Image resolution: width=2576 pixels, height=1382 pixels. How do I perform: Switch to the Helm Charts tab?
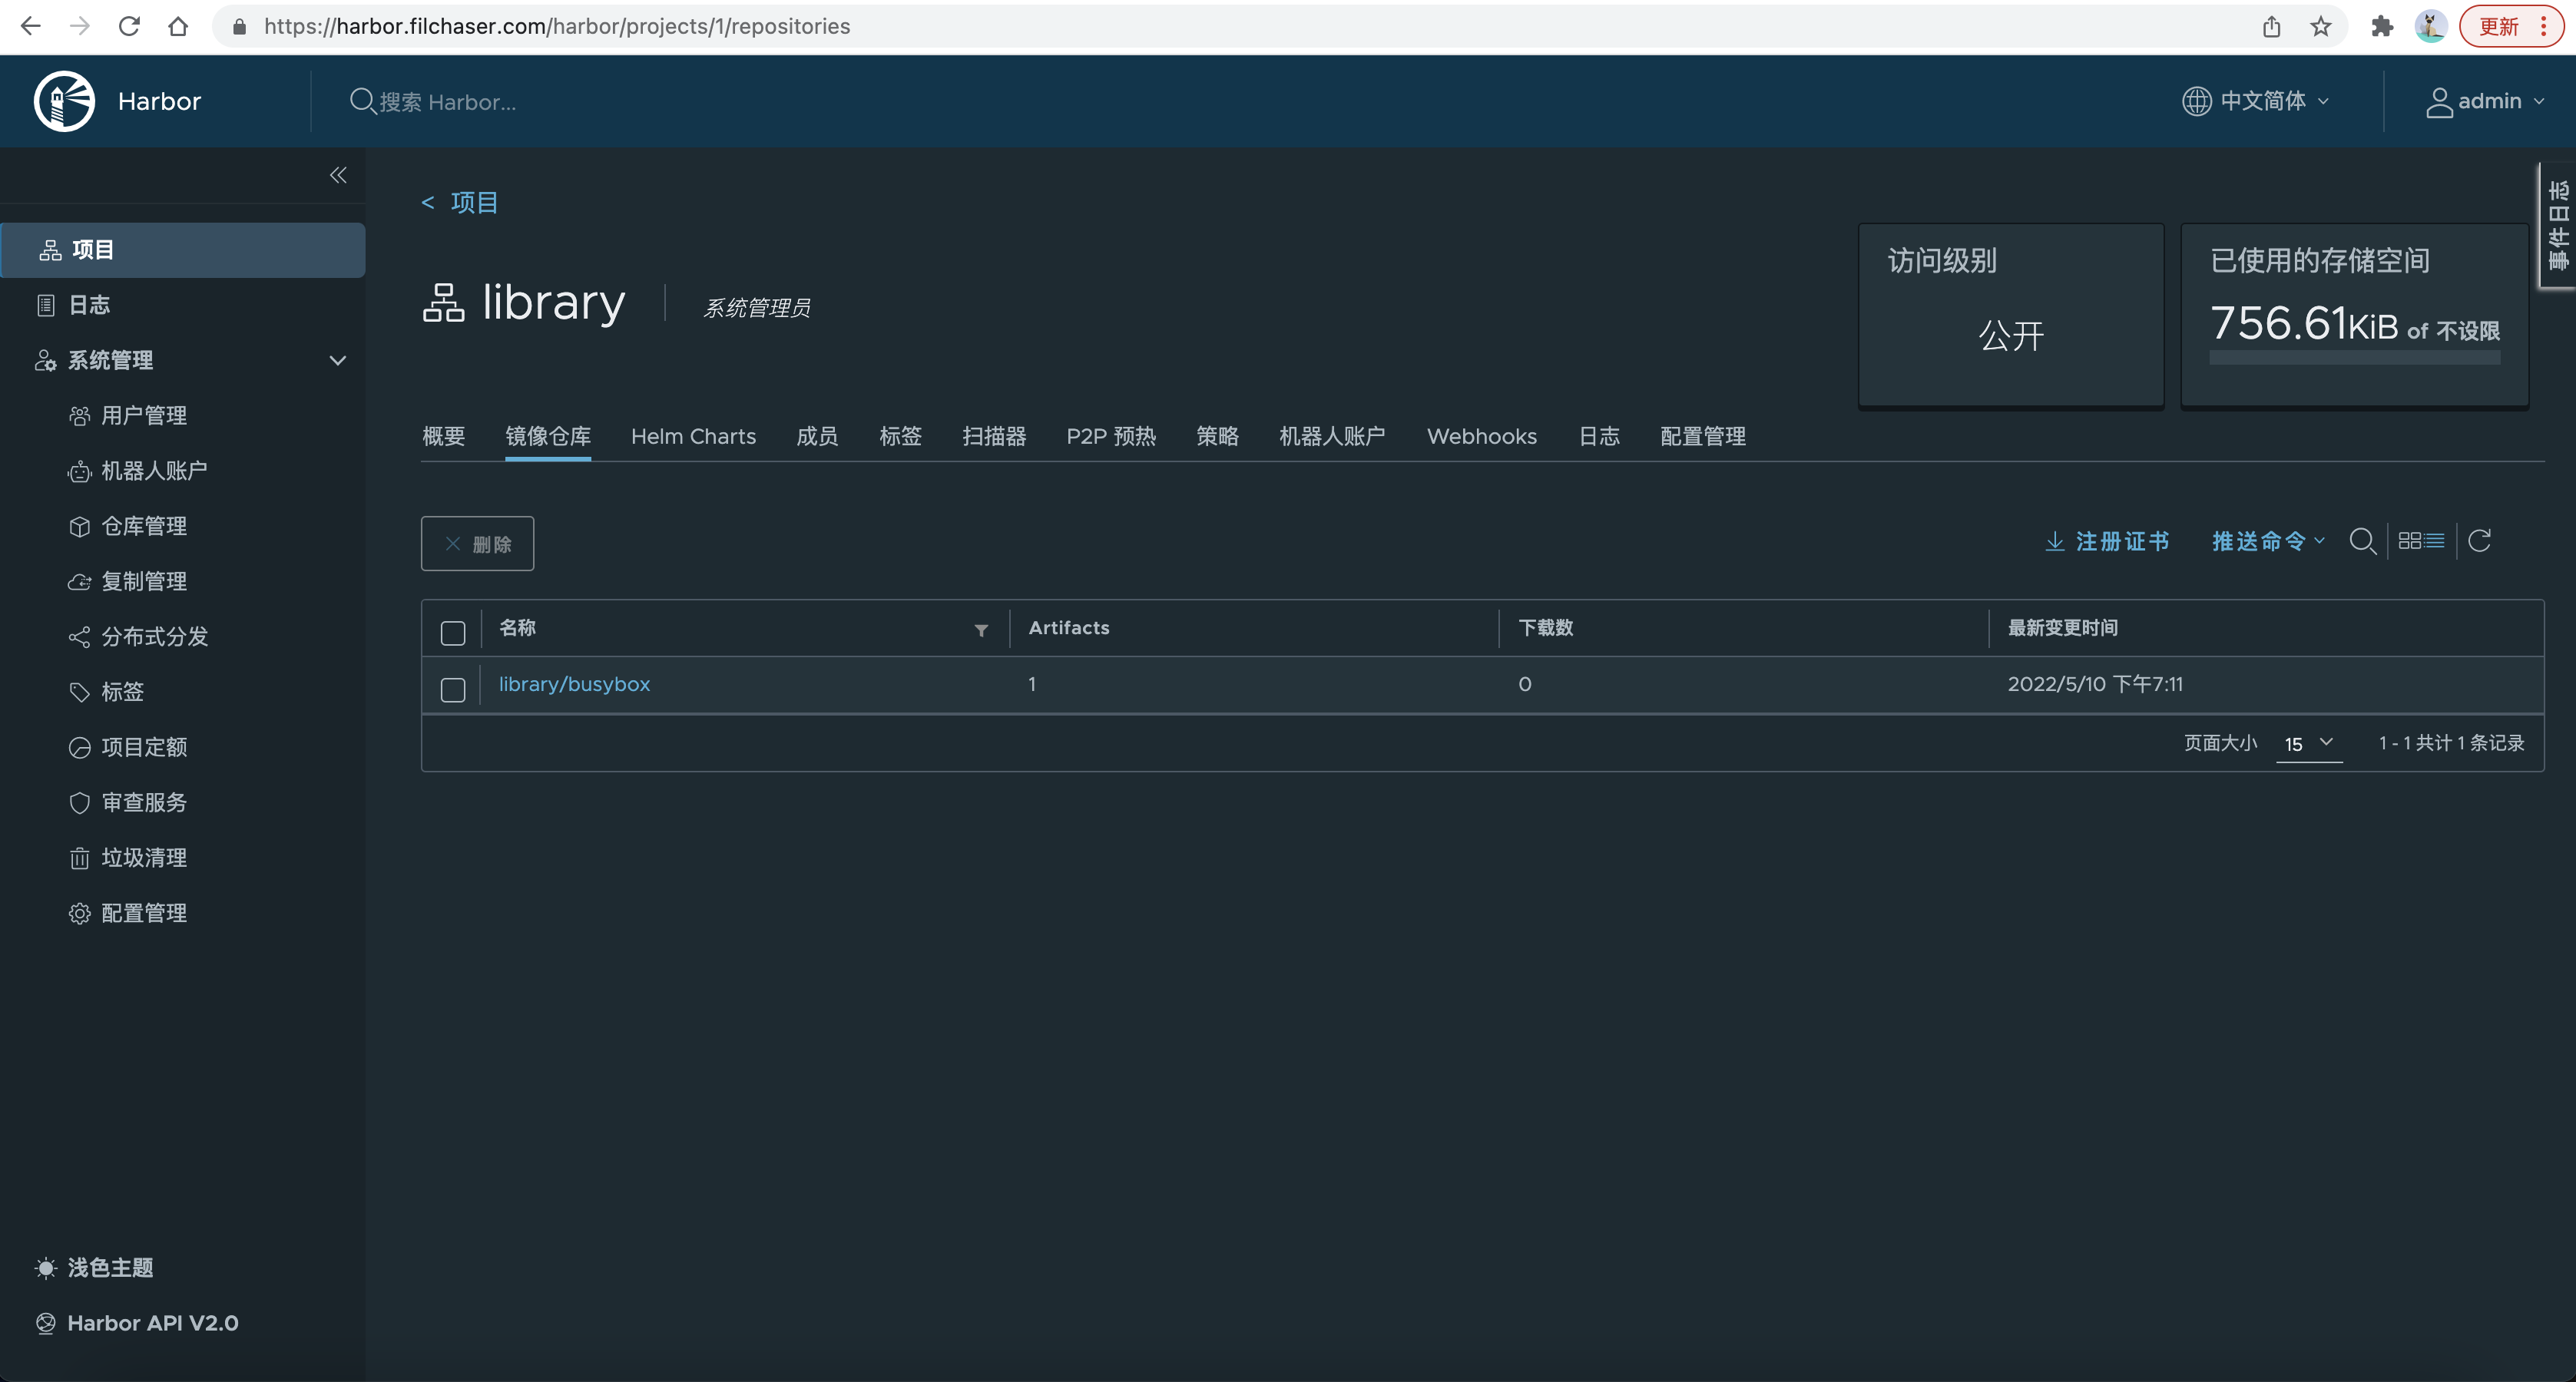pyautogui.click(x=693, y=437)
